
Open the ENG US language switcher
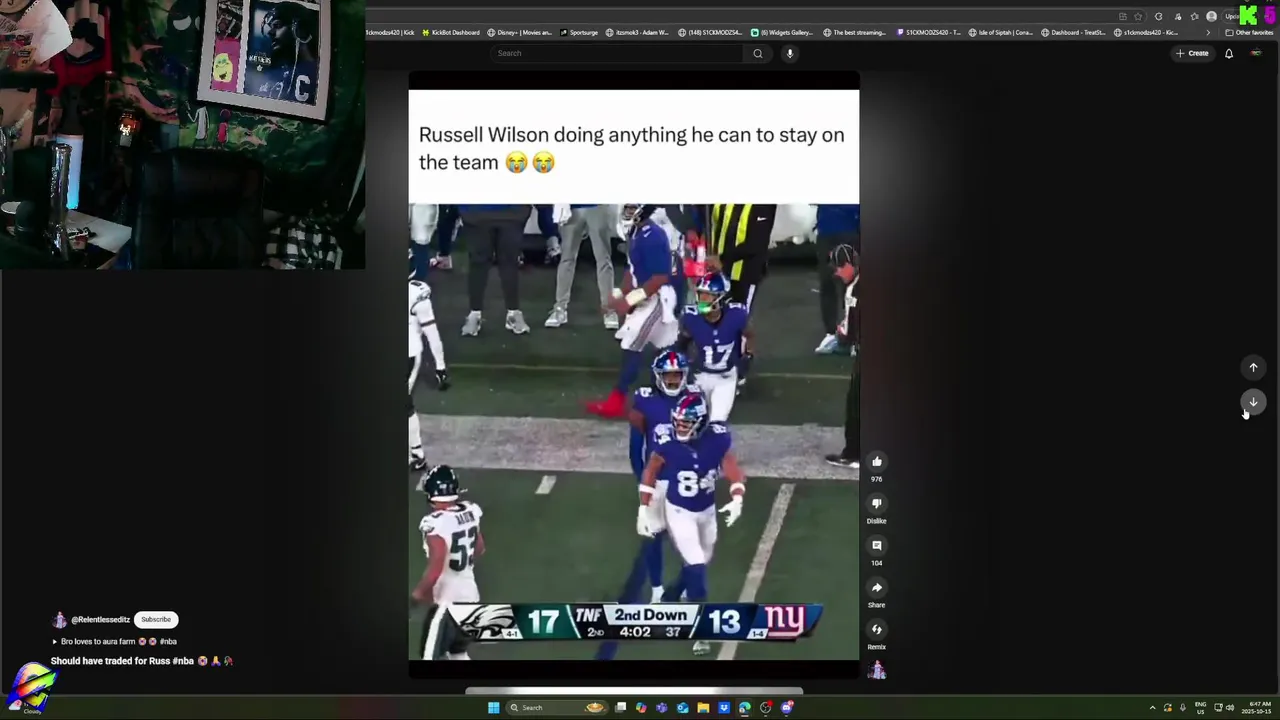point(1200,708)
